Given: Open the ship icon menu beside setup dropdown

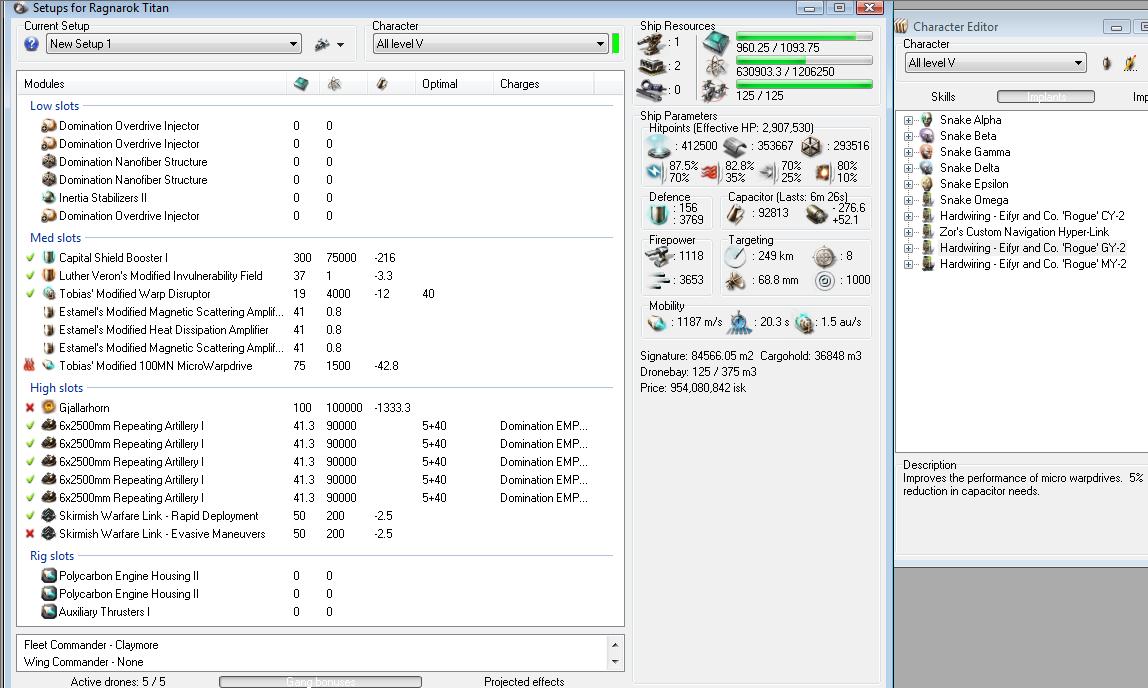Looking at the screenshot, I should click(x=329, y=44).
